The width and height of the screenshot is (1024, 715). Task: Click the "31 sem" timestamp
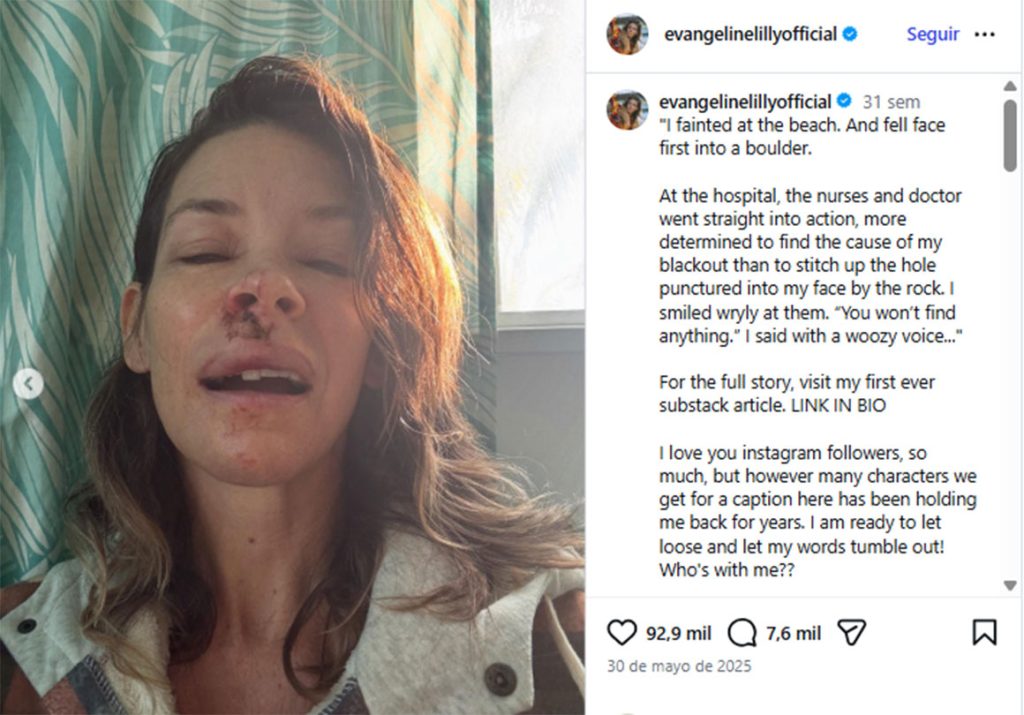pos(891,102)
